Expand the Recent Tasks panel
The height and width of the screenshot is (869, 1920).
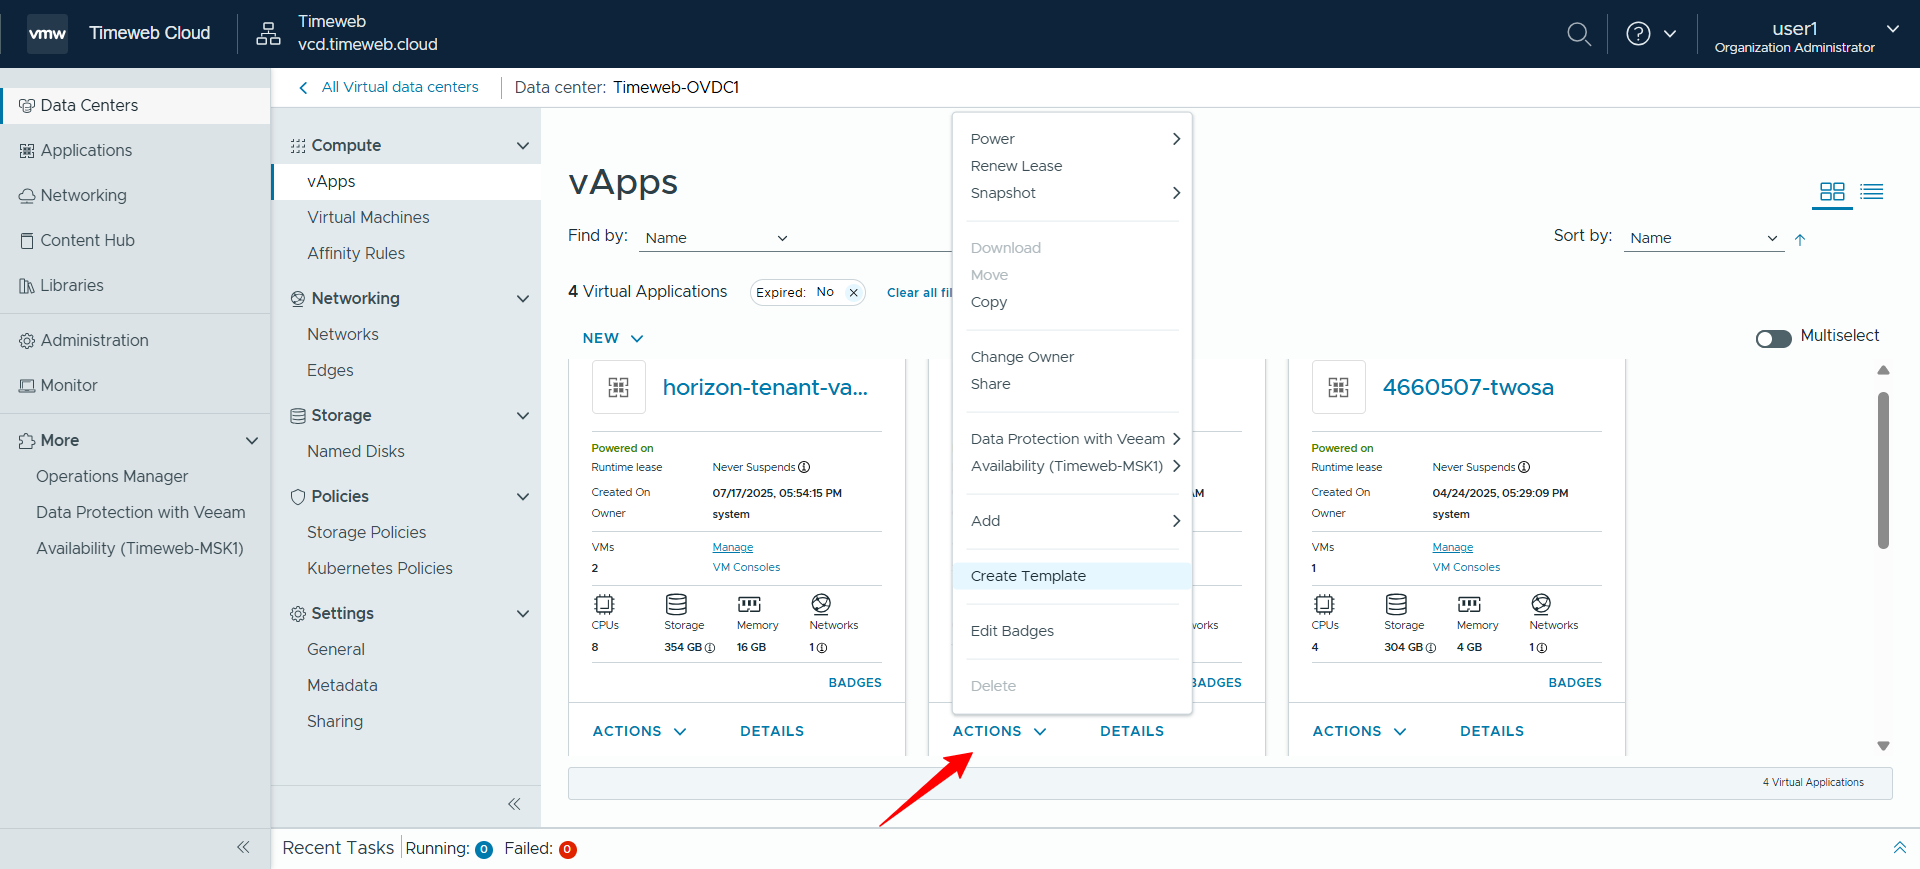pos(1899,848)
